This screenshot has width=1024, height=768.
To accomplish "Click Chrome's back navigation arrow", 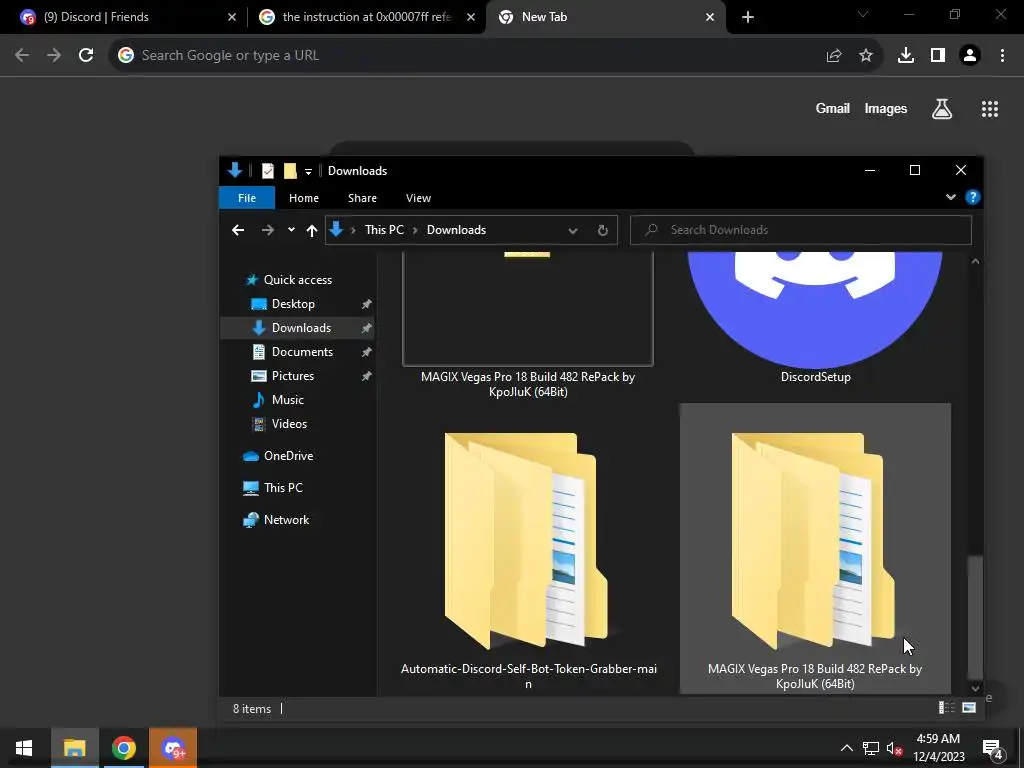I will click(22, 56).
